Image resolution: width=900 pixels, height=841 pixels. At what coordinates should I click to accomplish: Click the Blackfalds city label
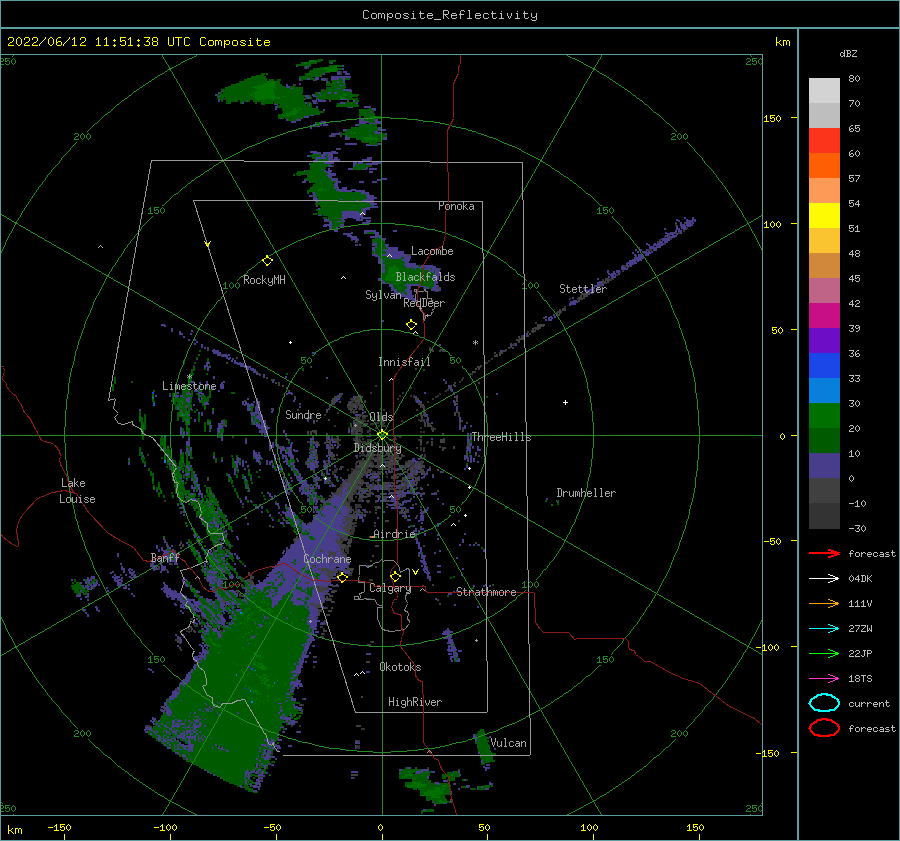(x=425, y=277)
